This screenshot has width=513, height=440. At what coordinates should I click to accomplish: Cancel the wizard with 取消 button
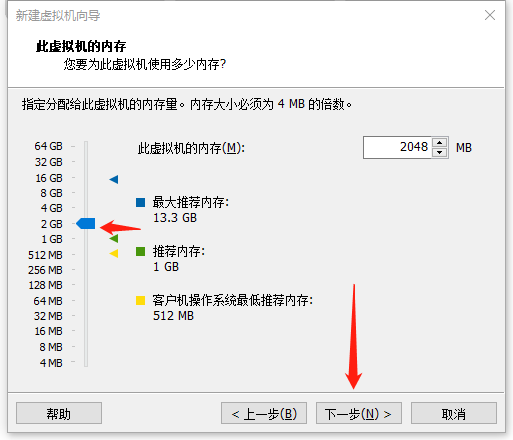tap(454, 413)
